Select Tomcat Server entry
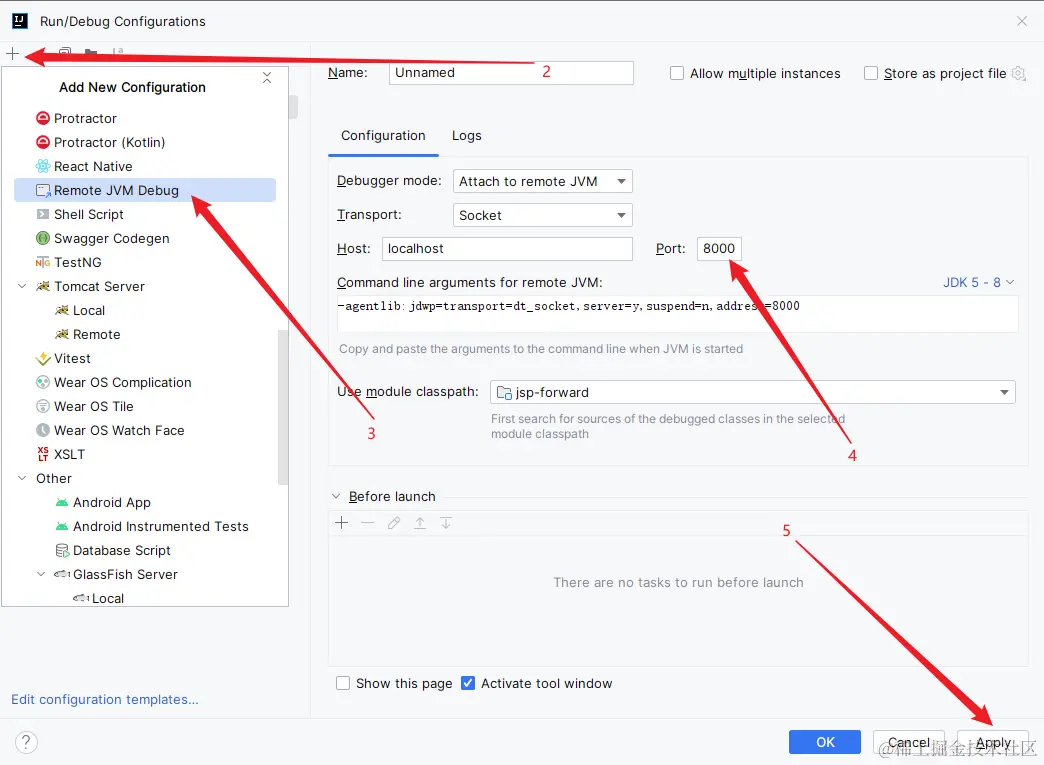Screen dimensions: 1044x765 [99, 286]
